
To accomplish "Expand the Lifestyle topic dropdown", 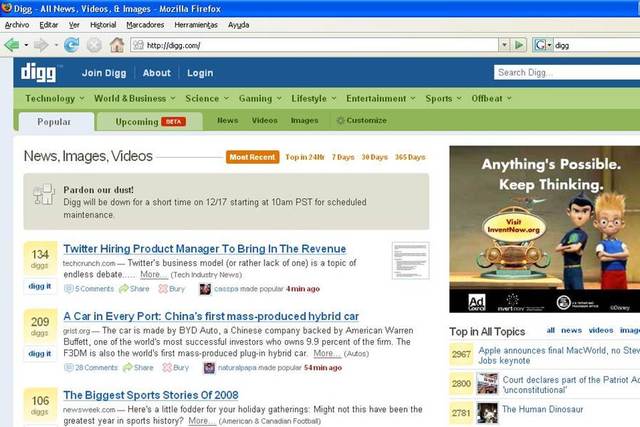I will [334, 98].
